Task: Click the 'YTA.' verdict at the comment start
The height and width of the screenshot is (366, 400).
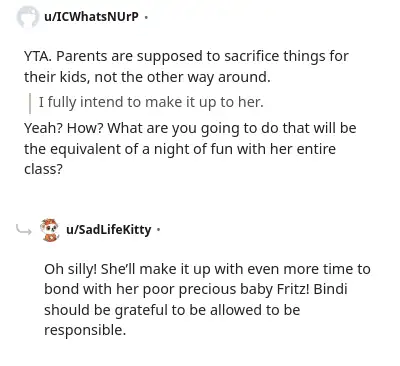Action: (x=38, y=56)
